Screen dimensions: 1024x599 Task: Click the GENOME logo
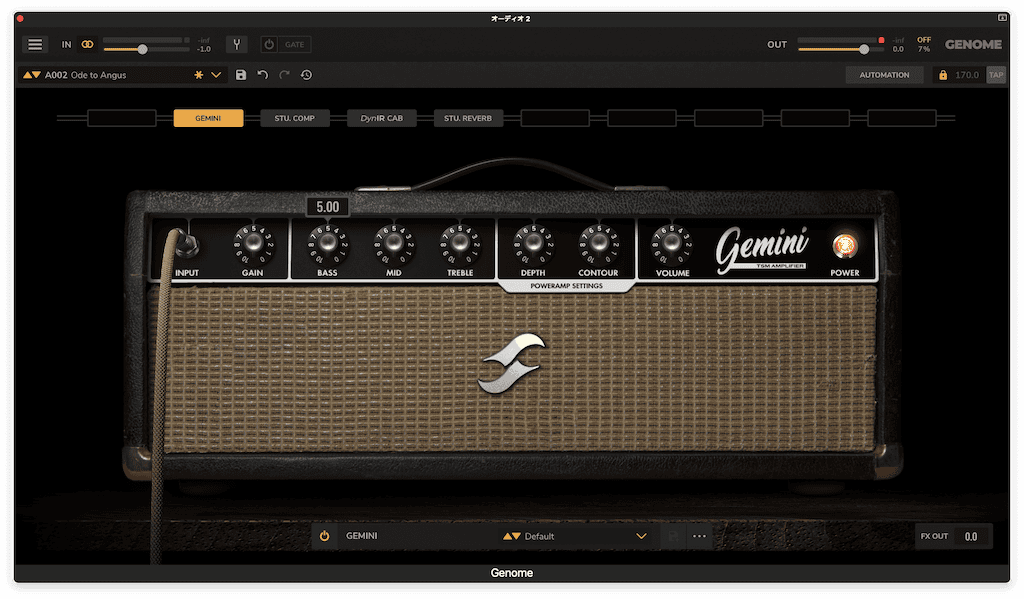click(973, 44)
